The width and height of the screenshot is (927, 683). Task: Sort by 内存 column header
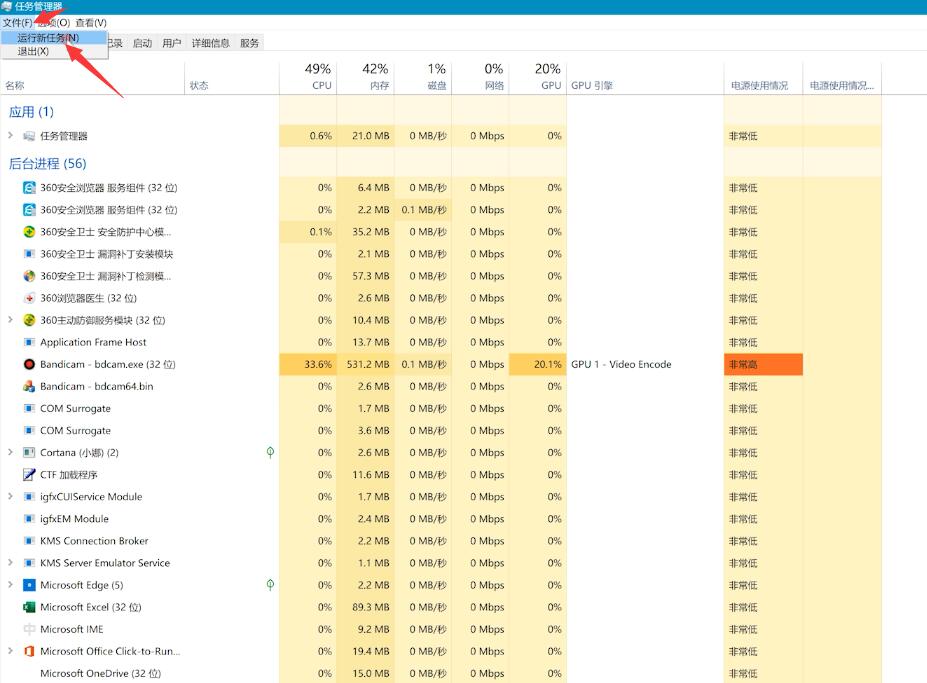365,77
